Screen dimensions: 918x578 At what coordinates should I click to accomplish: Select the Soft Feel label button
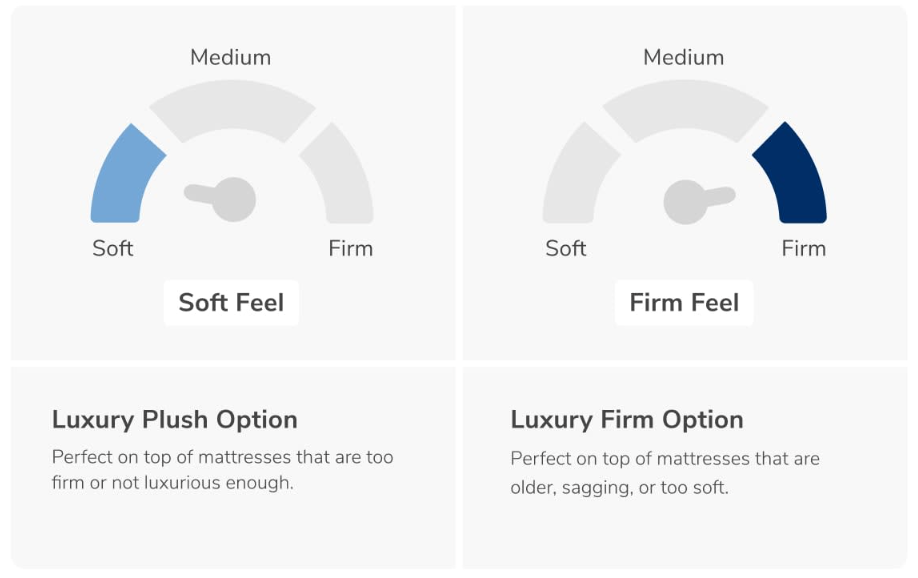(x=231, y=303)
